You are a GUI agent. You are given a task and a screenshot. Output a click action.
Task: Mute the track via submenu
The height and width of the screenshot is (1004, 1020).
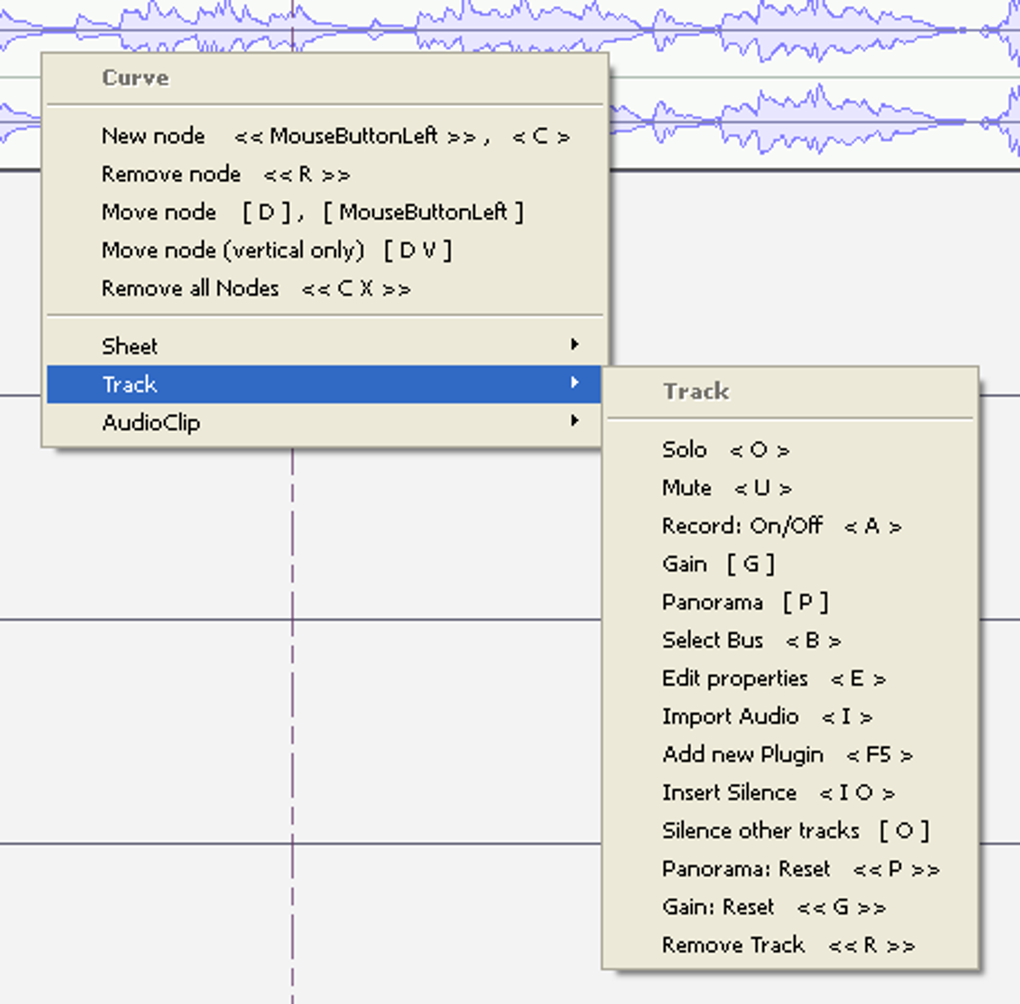pyautogui.click(x=790, y=488)
